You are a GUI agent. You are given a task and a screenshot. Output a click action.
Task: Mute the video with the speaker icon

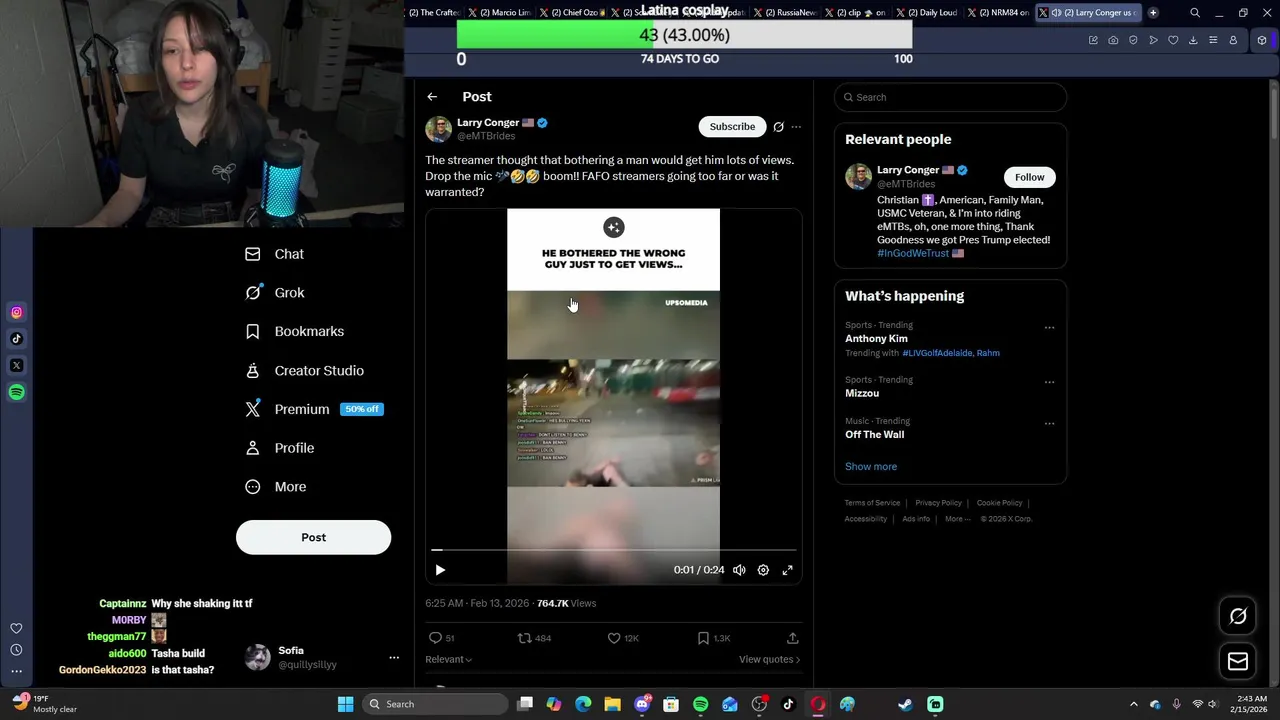pyautogui.click(x=739, y=570)
